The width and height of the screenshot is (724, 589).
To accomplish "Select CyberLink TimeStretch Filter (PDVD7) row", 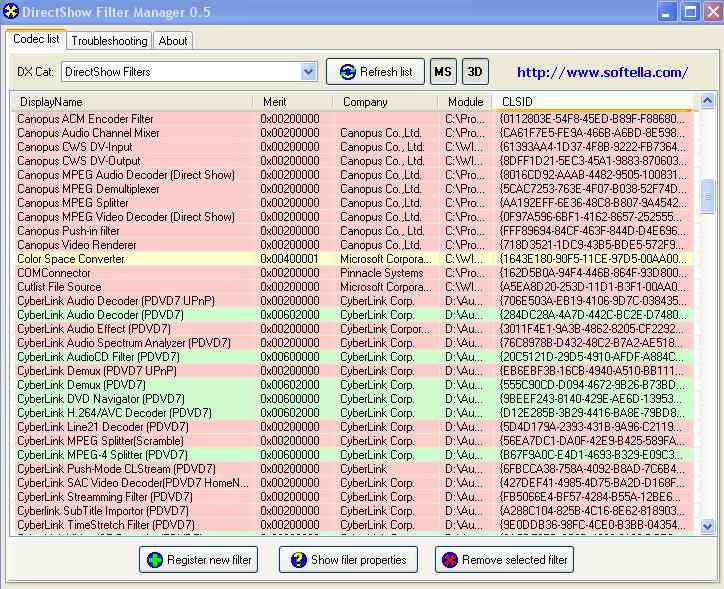I will [x=352, y=525].
